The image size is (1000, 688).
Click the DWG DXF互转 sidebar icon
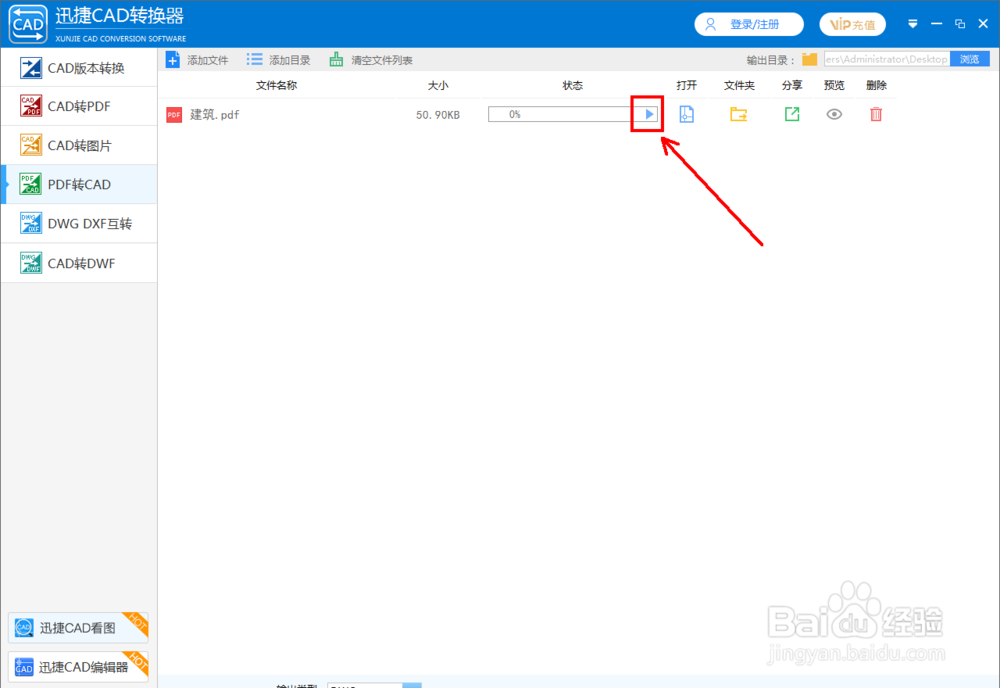pos(31,223)
